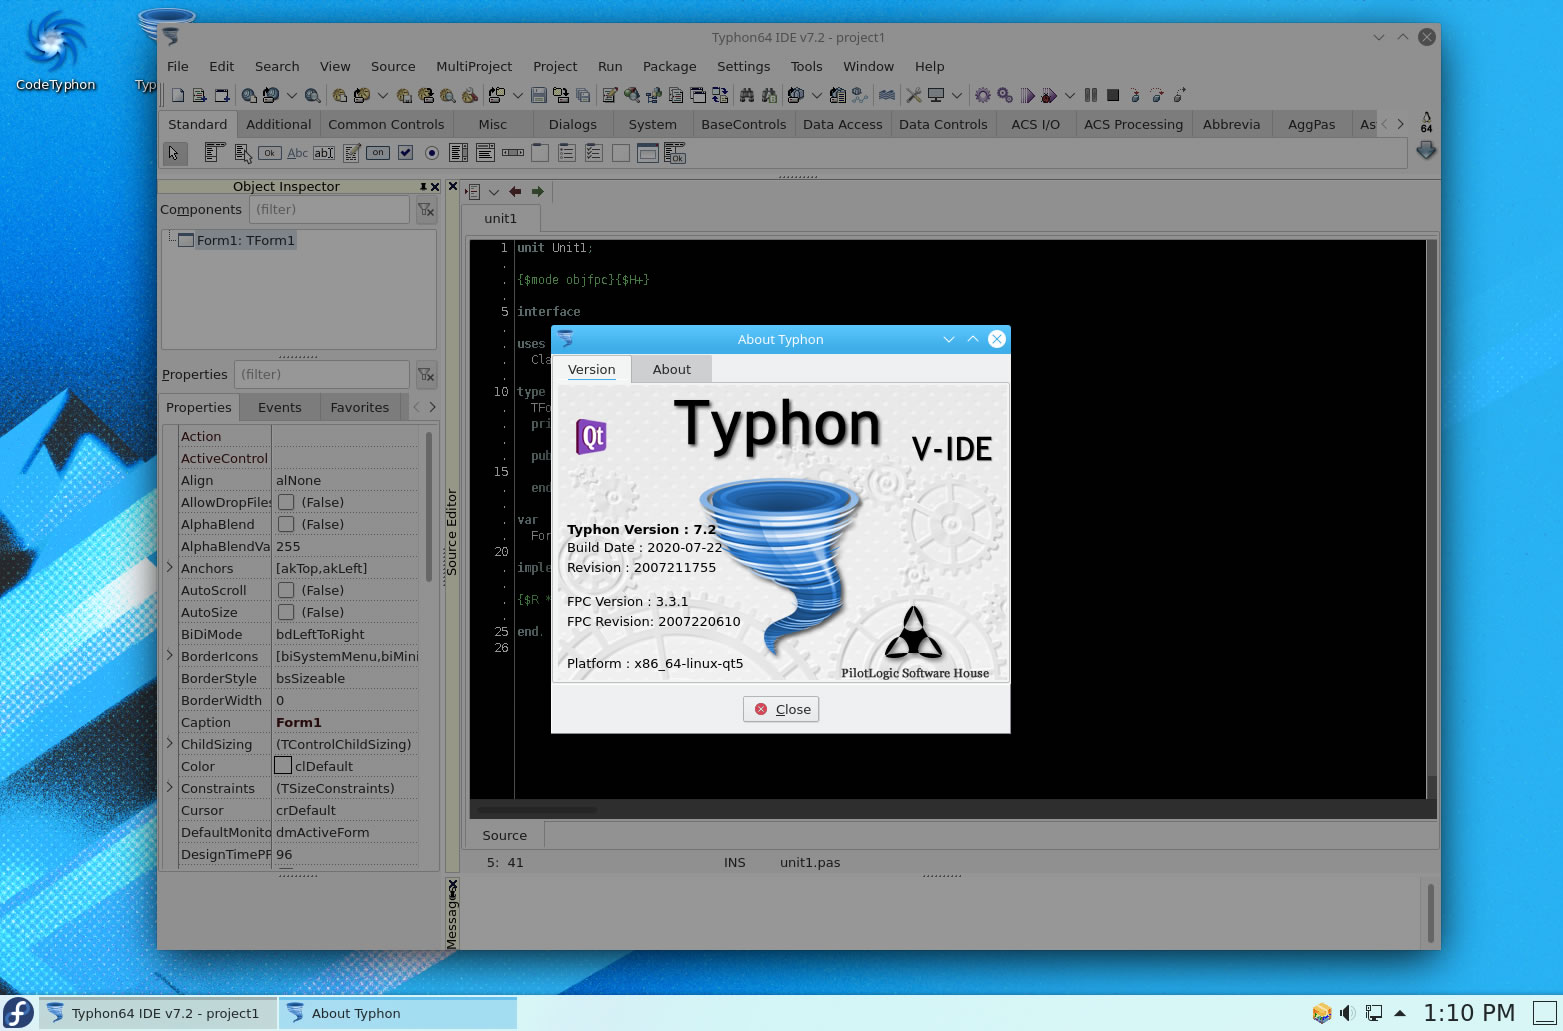Toggle the AllowDropFiles checkbox

tap(286, 502)
